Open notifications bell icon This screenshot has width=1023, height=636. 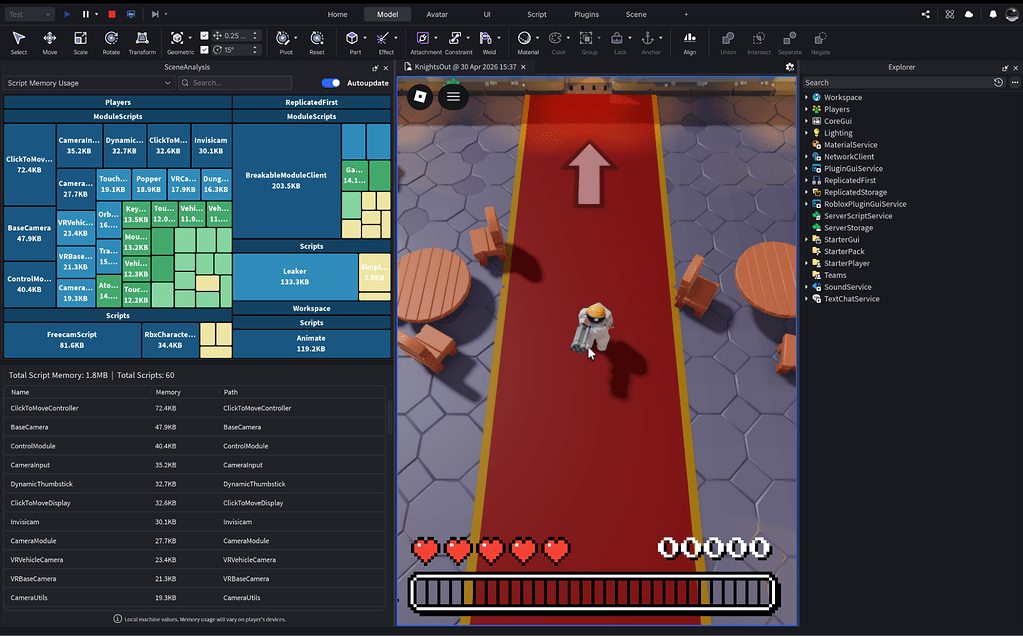[x=993, y=14]
